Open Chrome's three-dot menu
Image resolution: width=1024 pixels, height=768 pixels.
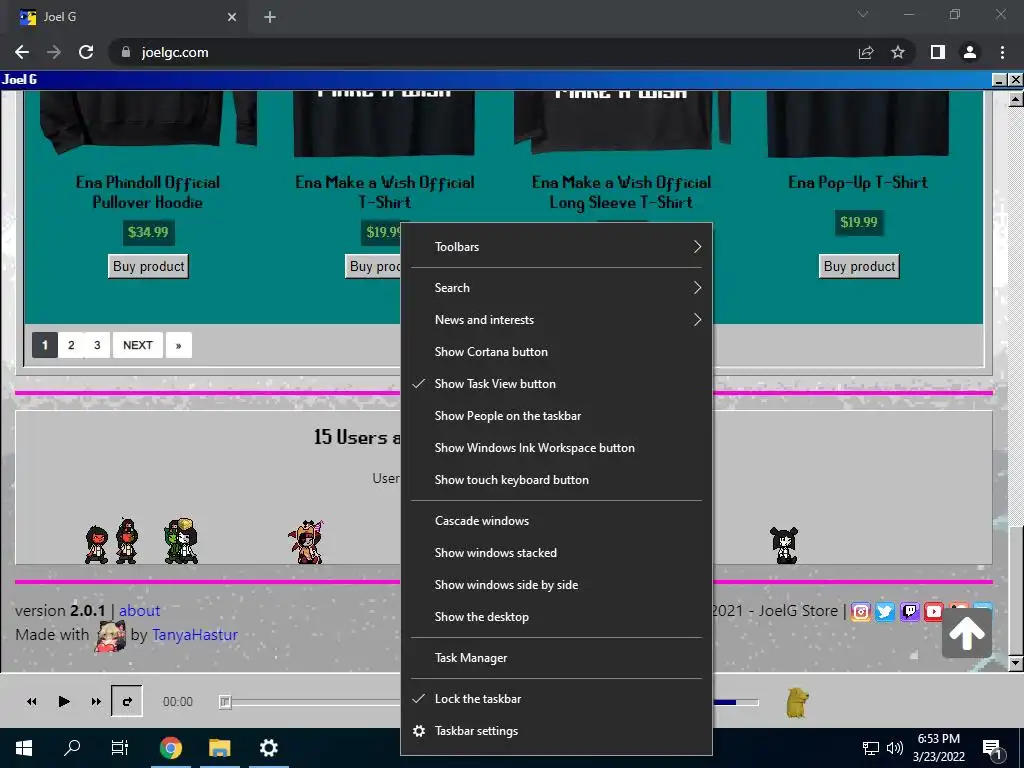click(1002, 52)
